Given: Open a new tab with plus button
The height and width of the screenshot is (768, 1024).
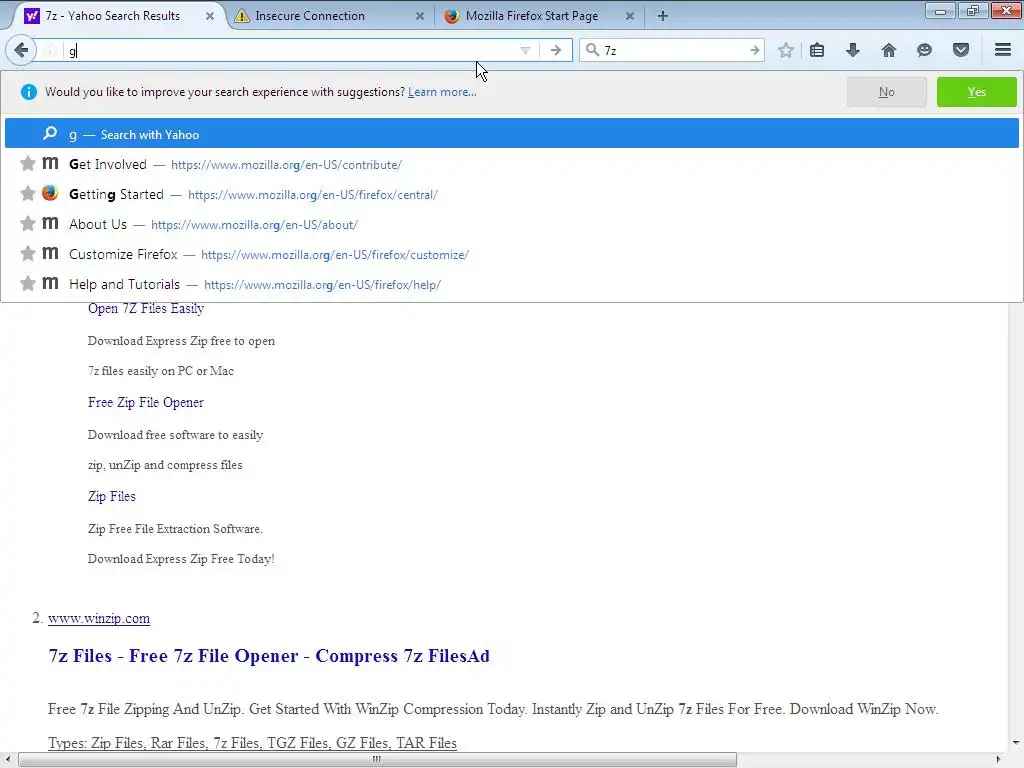Looking at the screenshot, I should tap(663, 16).
